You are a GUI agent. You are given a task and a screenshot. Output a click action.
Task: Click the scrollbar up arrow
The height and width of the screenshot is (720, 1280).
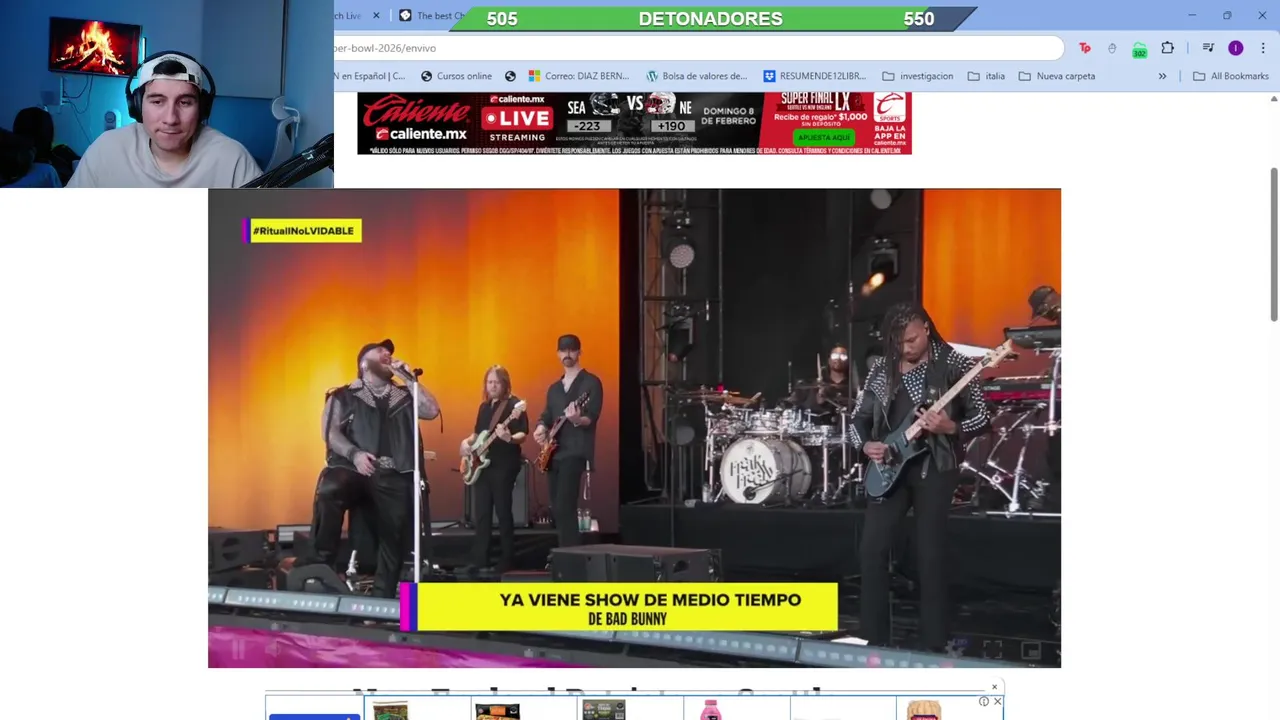1274,99
